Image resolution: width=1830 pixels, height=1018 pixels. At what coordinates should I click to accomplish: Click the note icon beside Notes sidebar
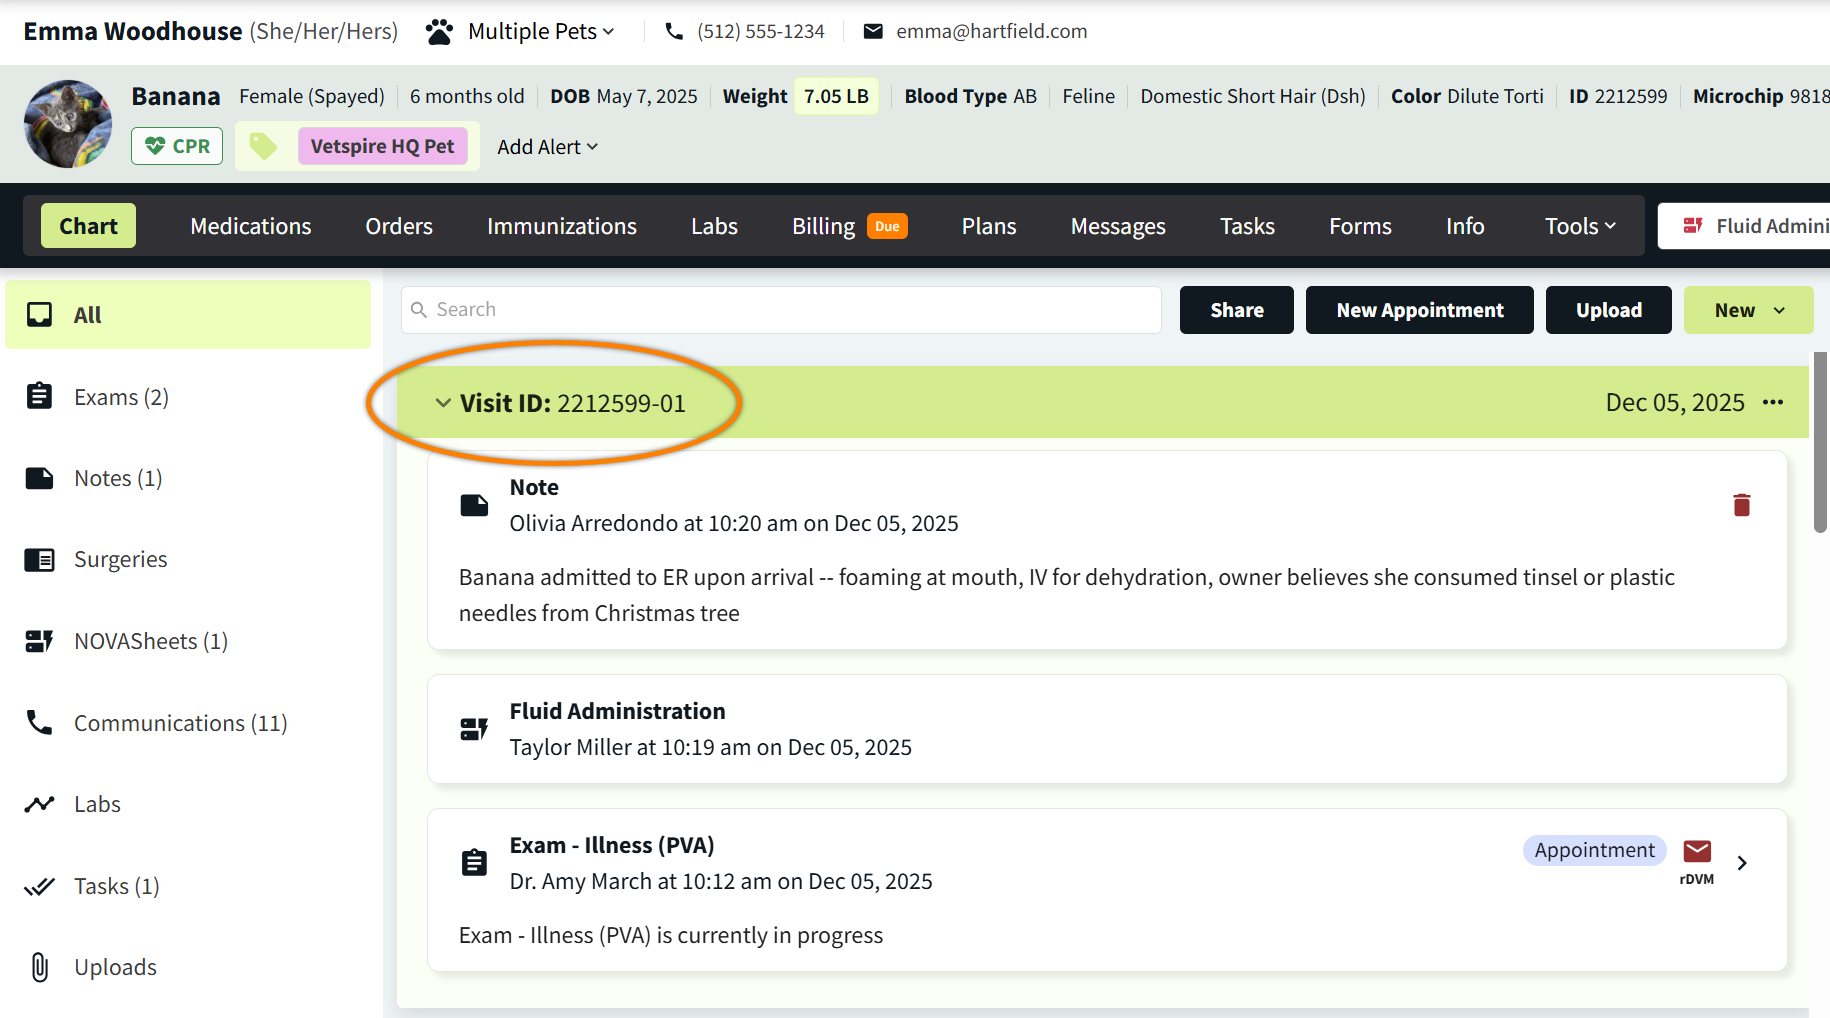tap(40, 478)
